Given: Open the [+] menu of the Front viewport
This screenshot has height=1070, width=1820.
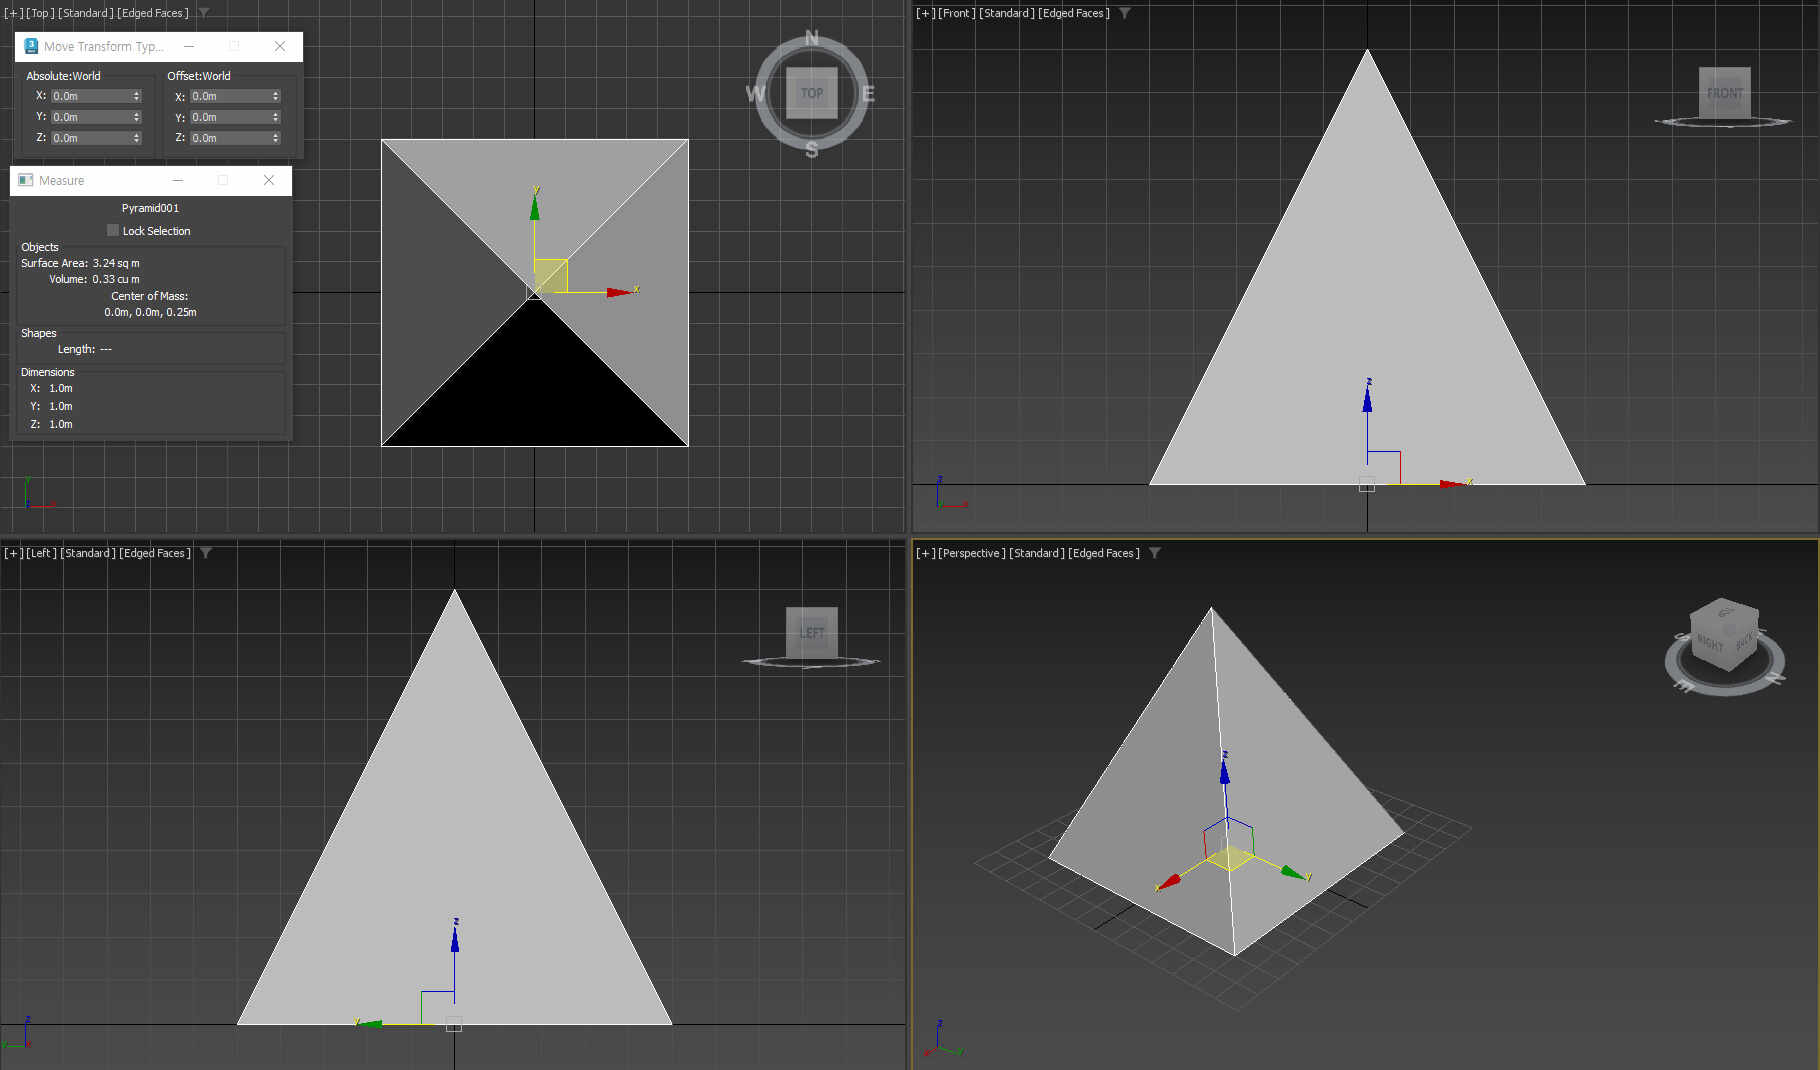Looking at the screenshot, I should 925,13.
